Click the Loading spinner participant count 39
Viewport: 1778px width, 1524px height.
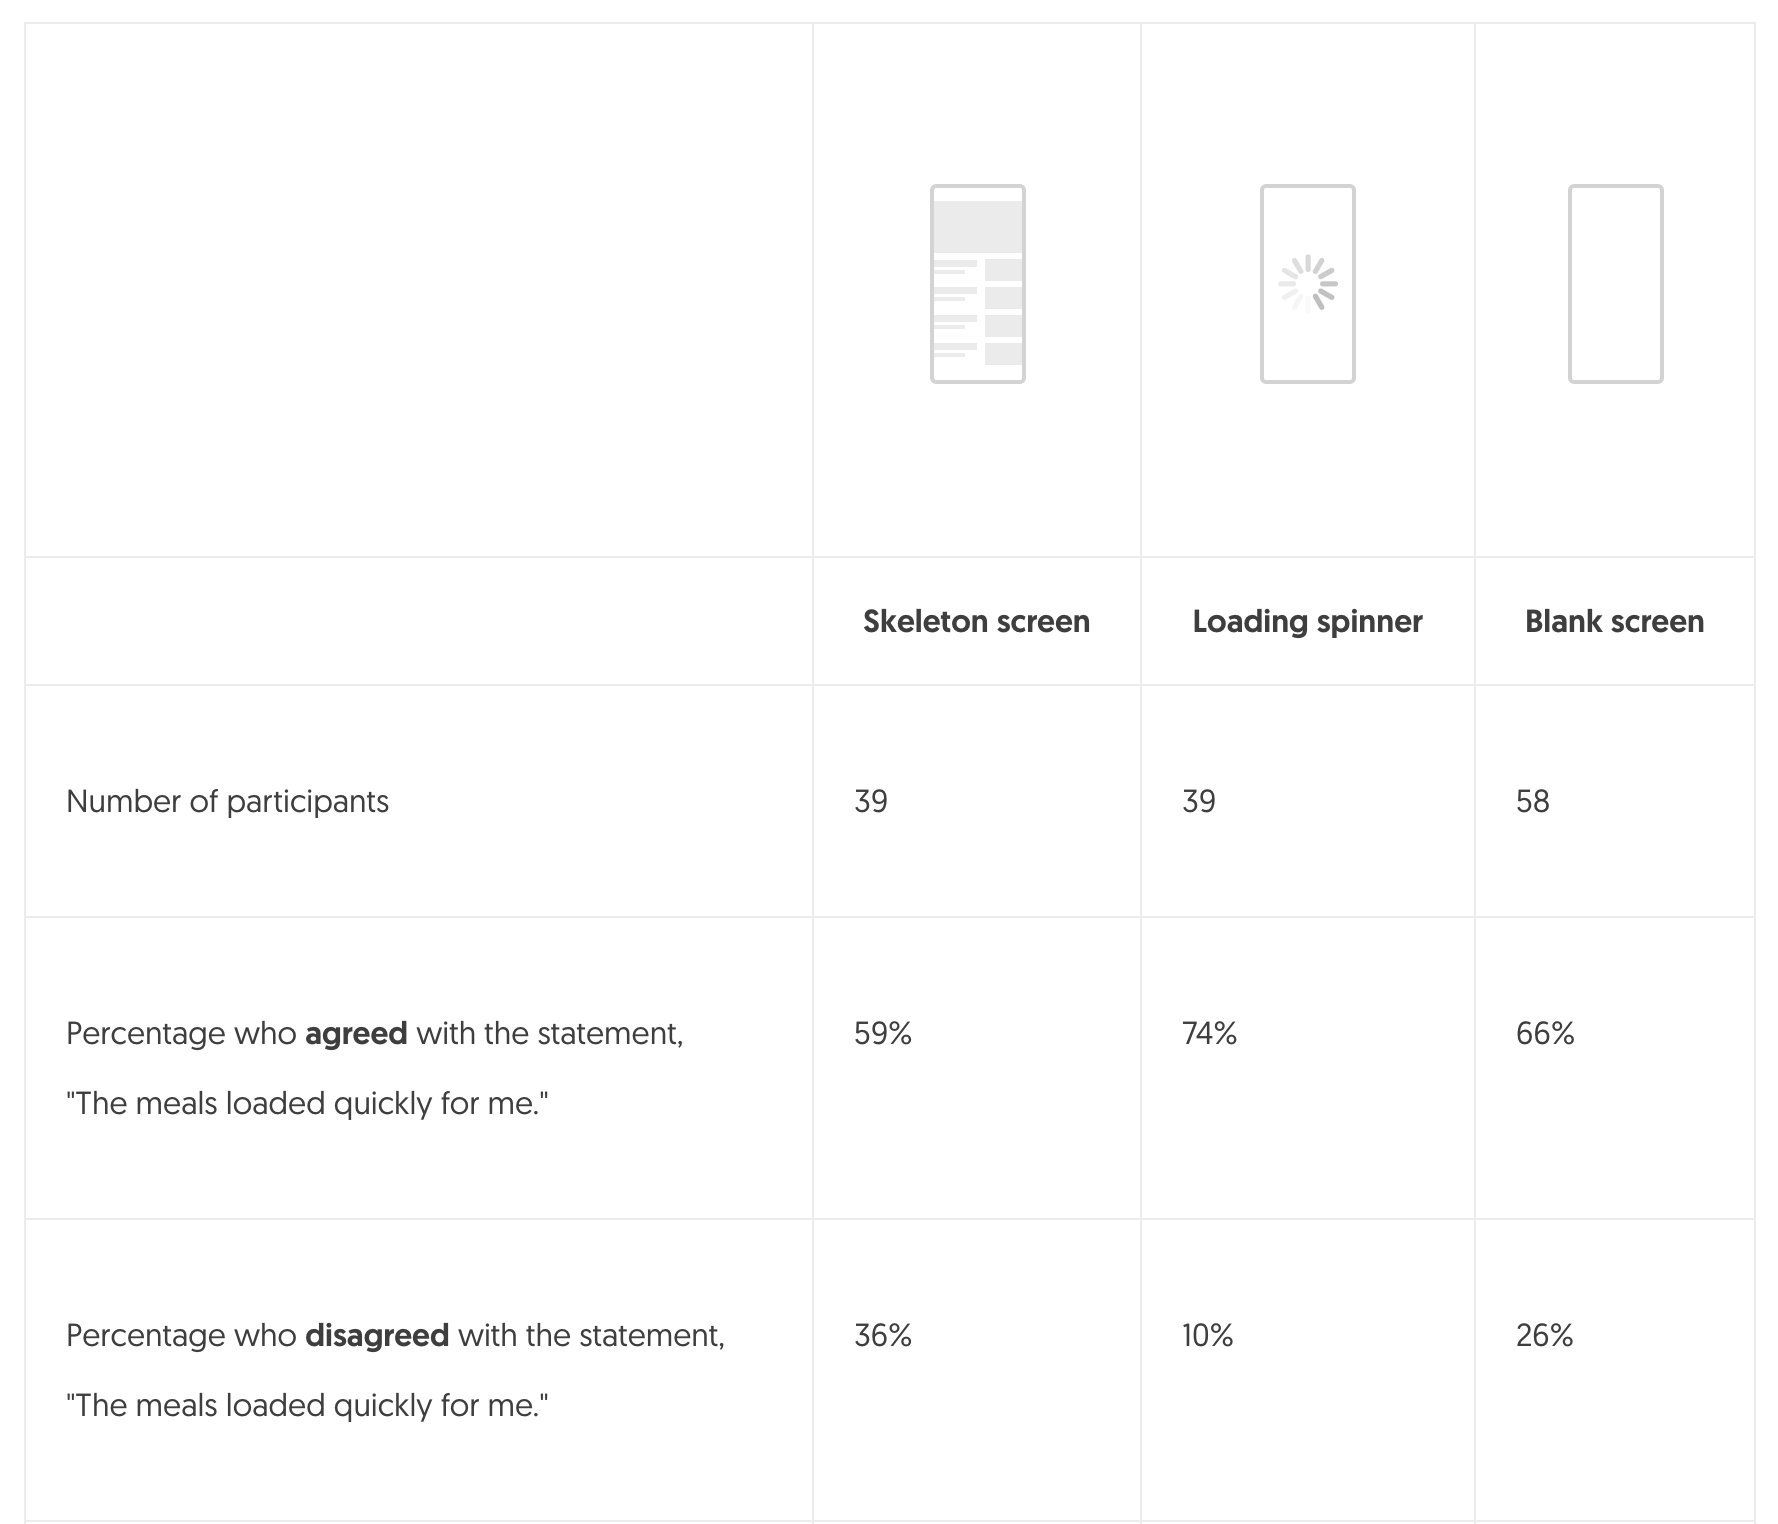[1199, 801]
